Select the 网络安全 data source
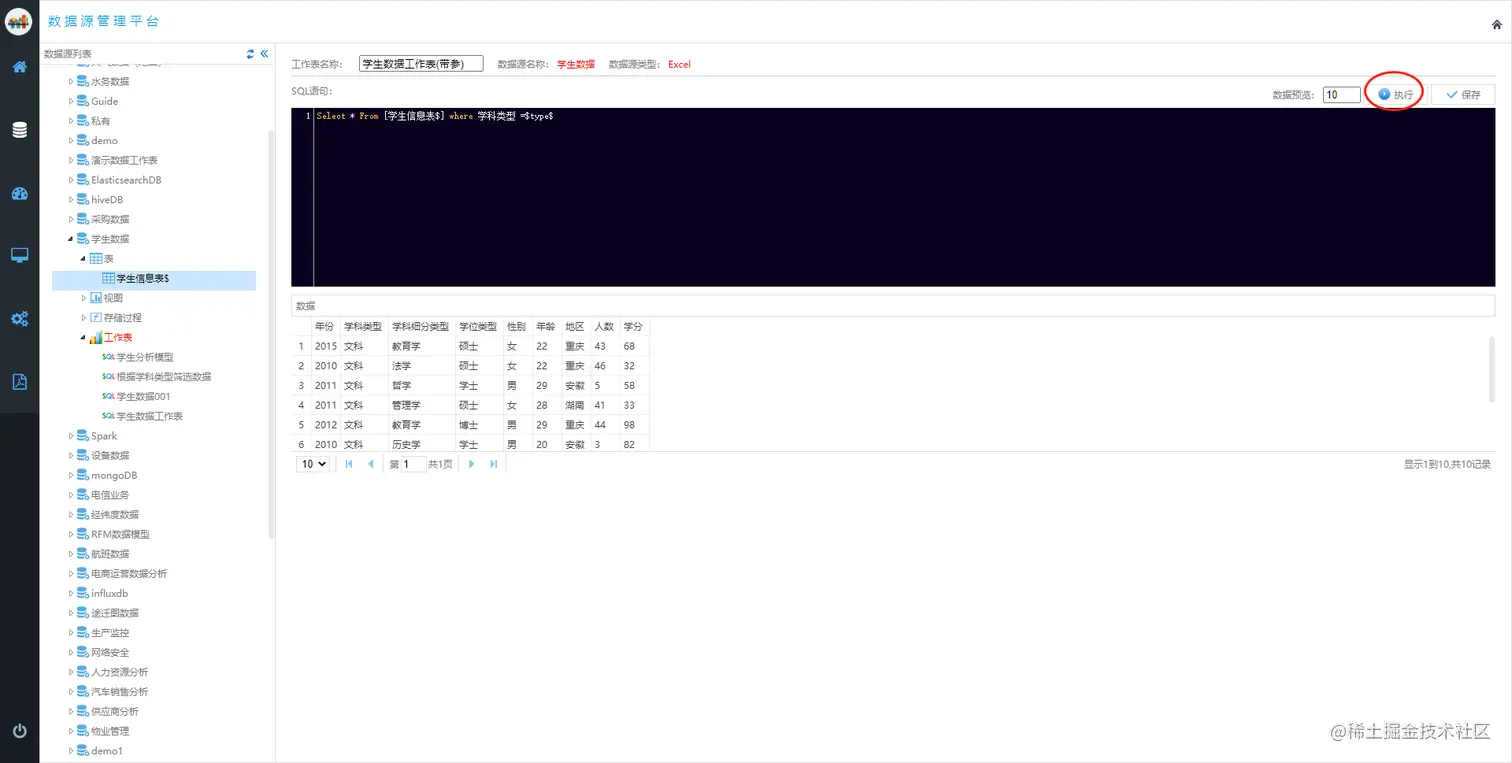This screenshot has height=763, width=1512. (110, 652)
